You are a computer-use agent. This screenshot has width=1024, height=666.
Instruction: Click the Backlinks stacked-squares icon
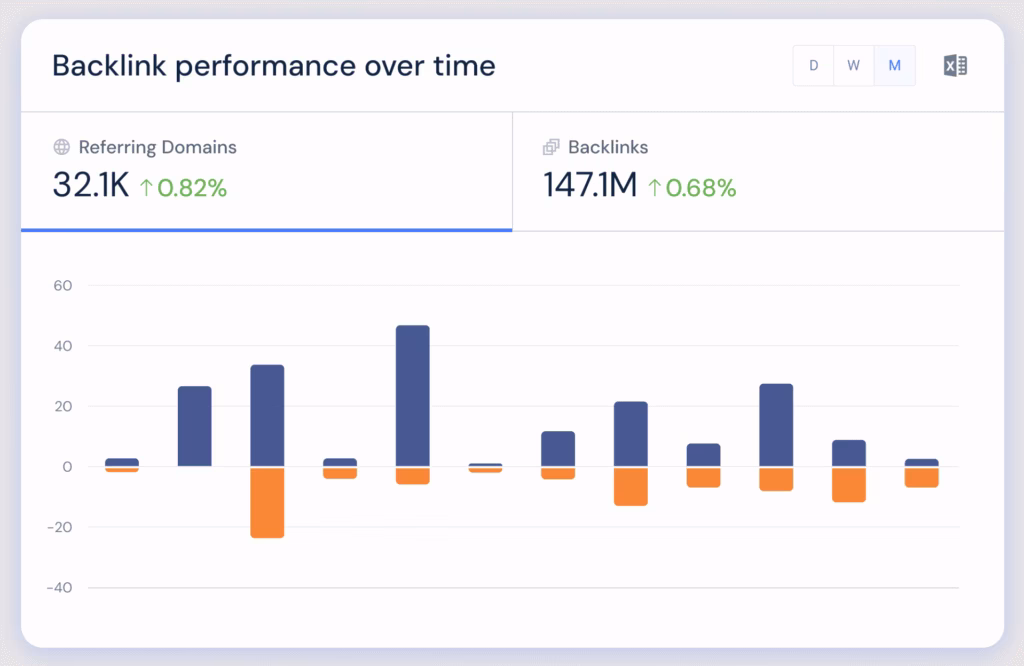tap(551, 147)
